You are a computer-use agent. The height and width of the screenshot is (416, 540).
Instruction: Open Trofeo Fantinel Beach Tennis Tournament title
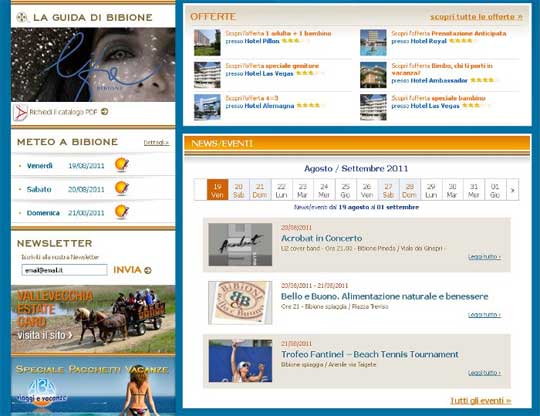click(x=370, y=354)
